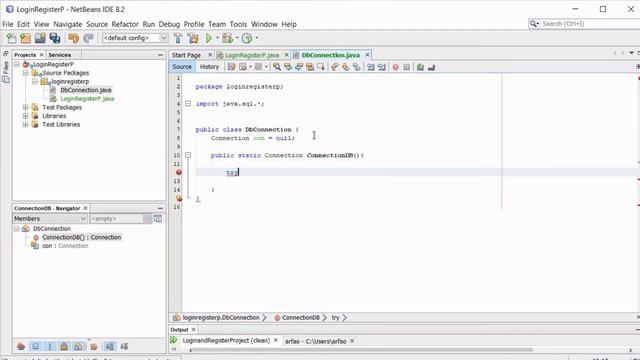Image resolution: width=640 pixels, height=360 pixels.
Task: Start Macro Recording with red circle icon
Action: 395,67
